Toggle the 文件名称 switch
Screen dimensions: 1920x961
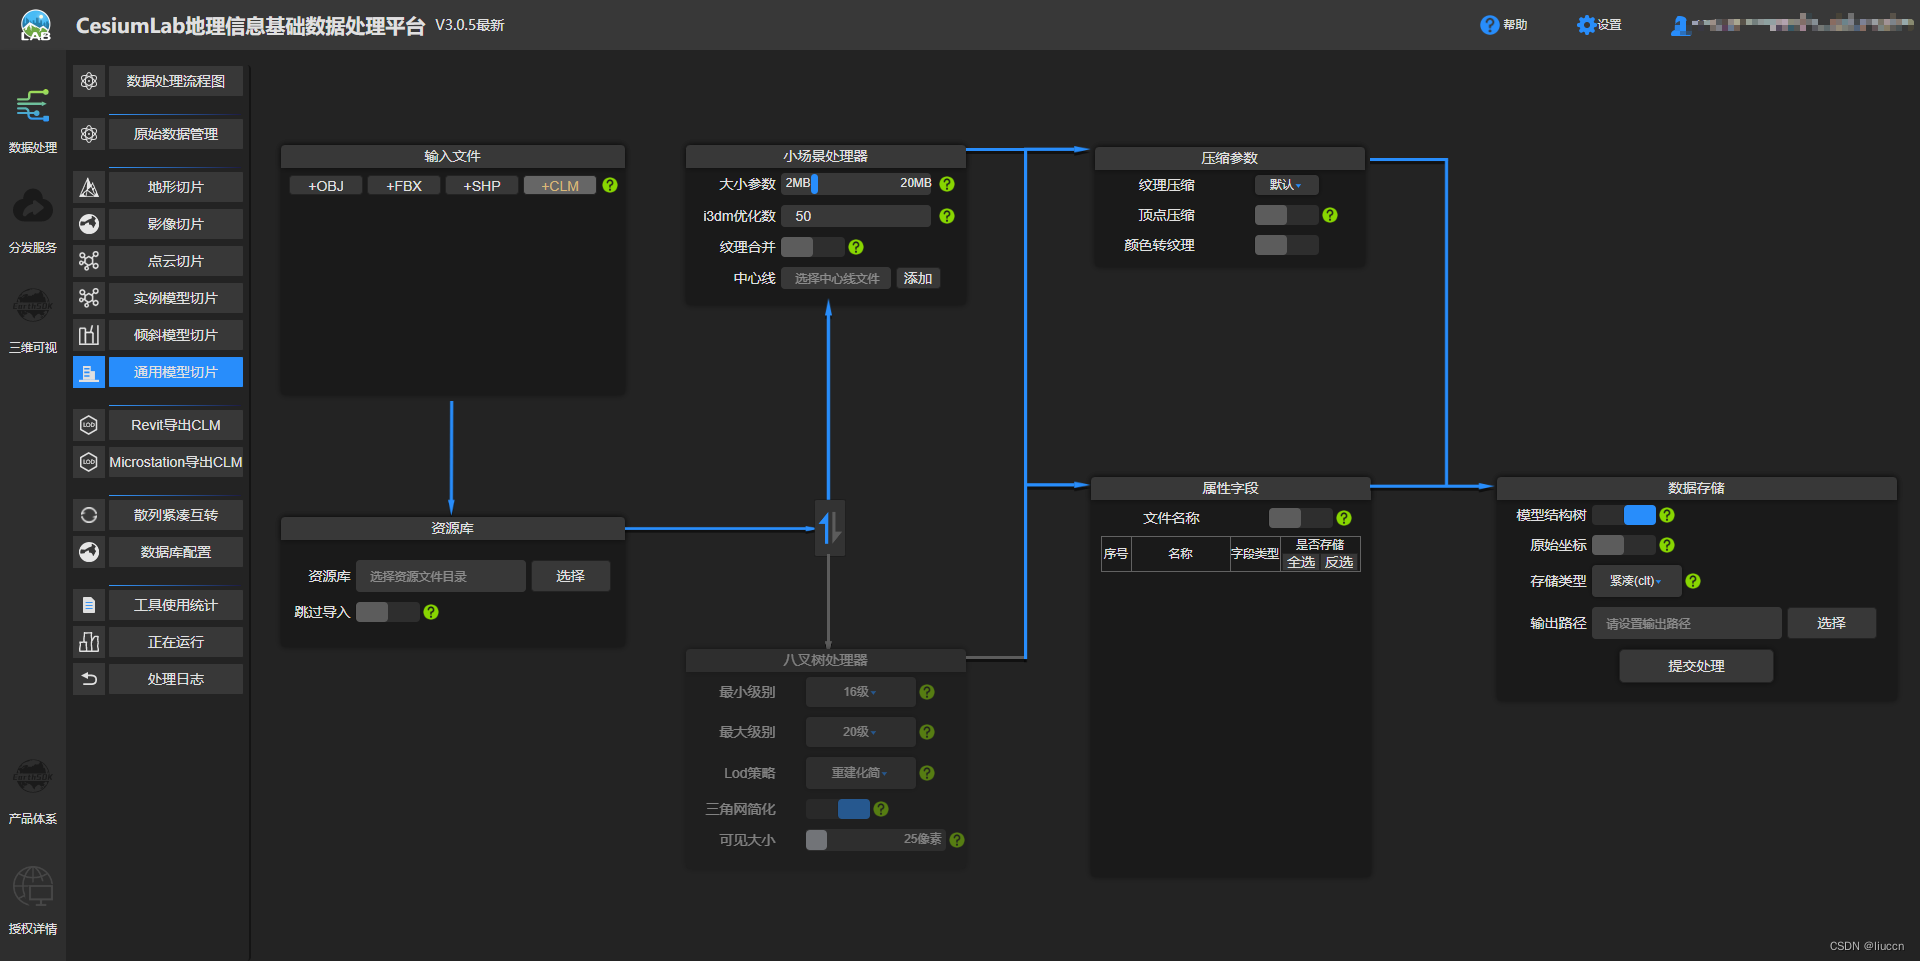pos(1300,518)
